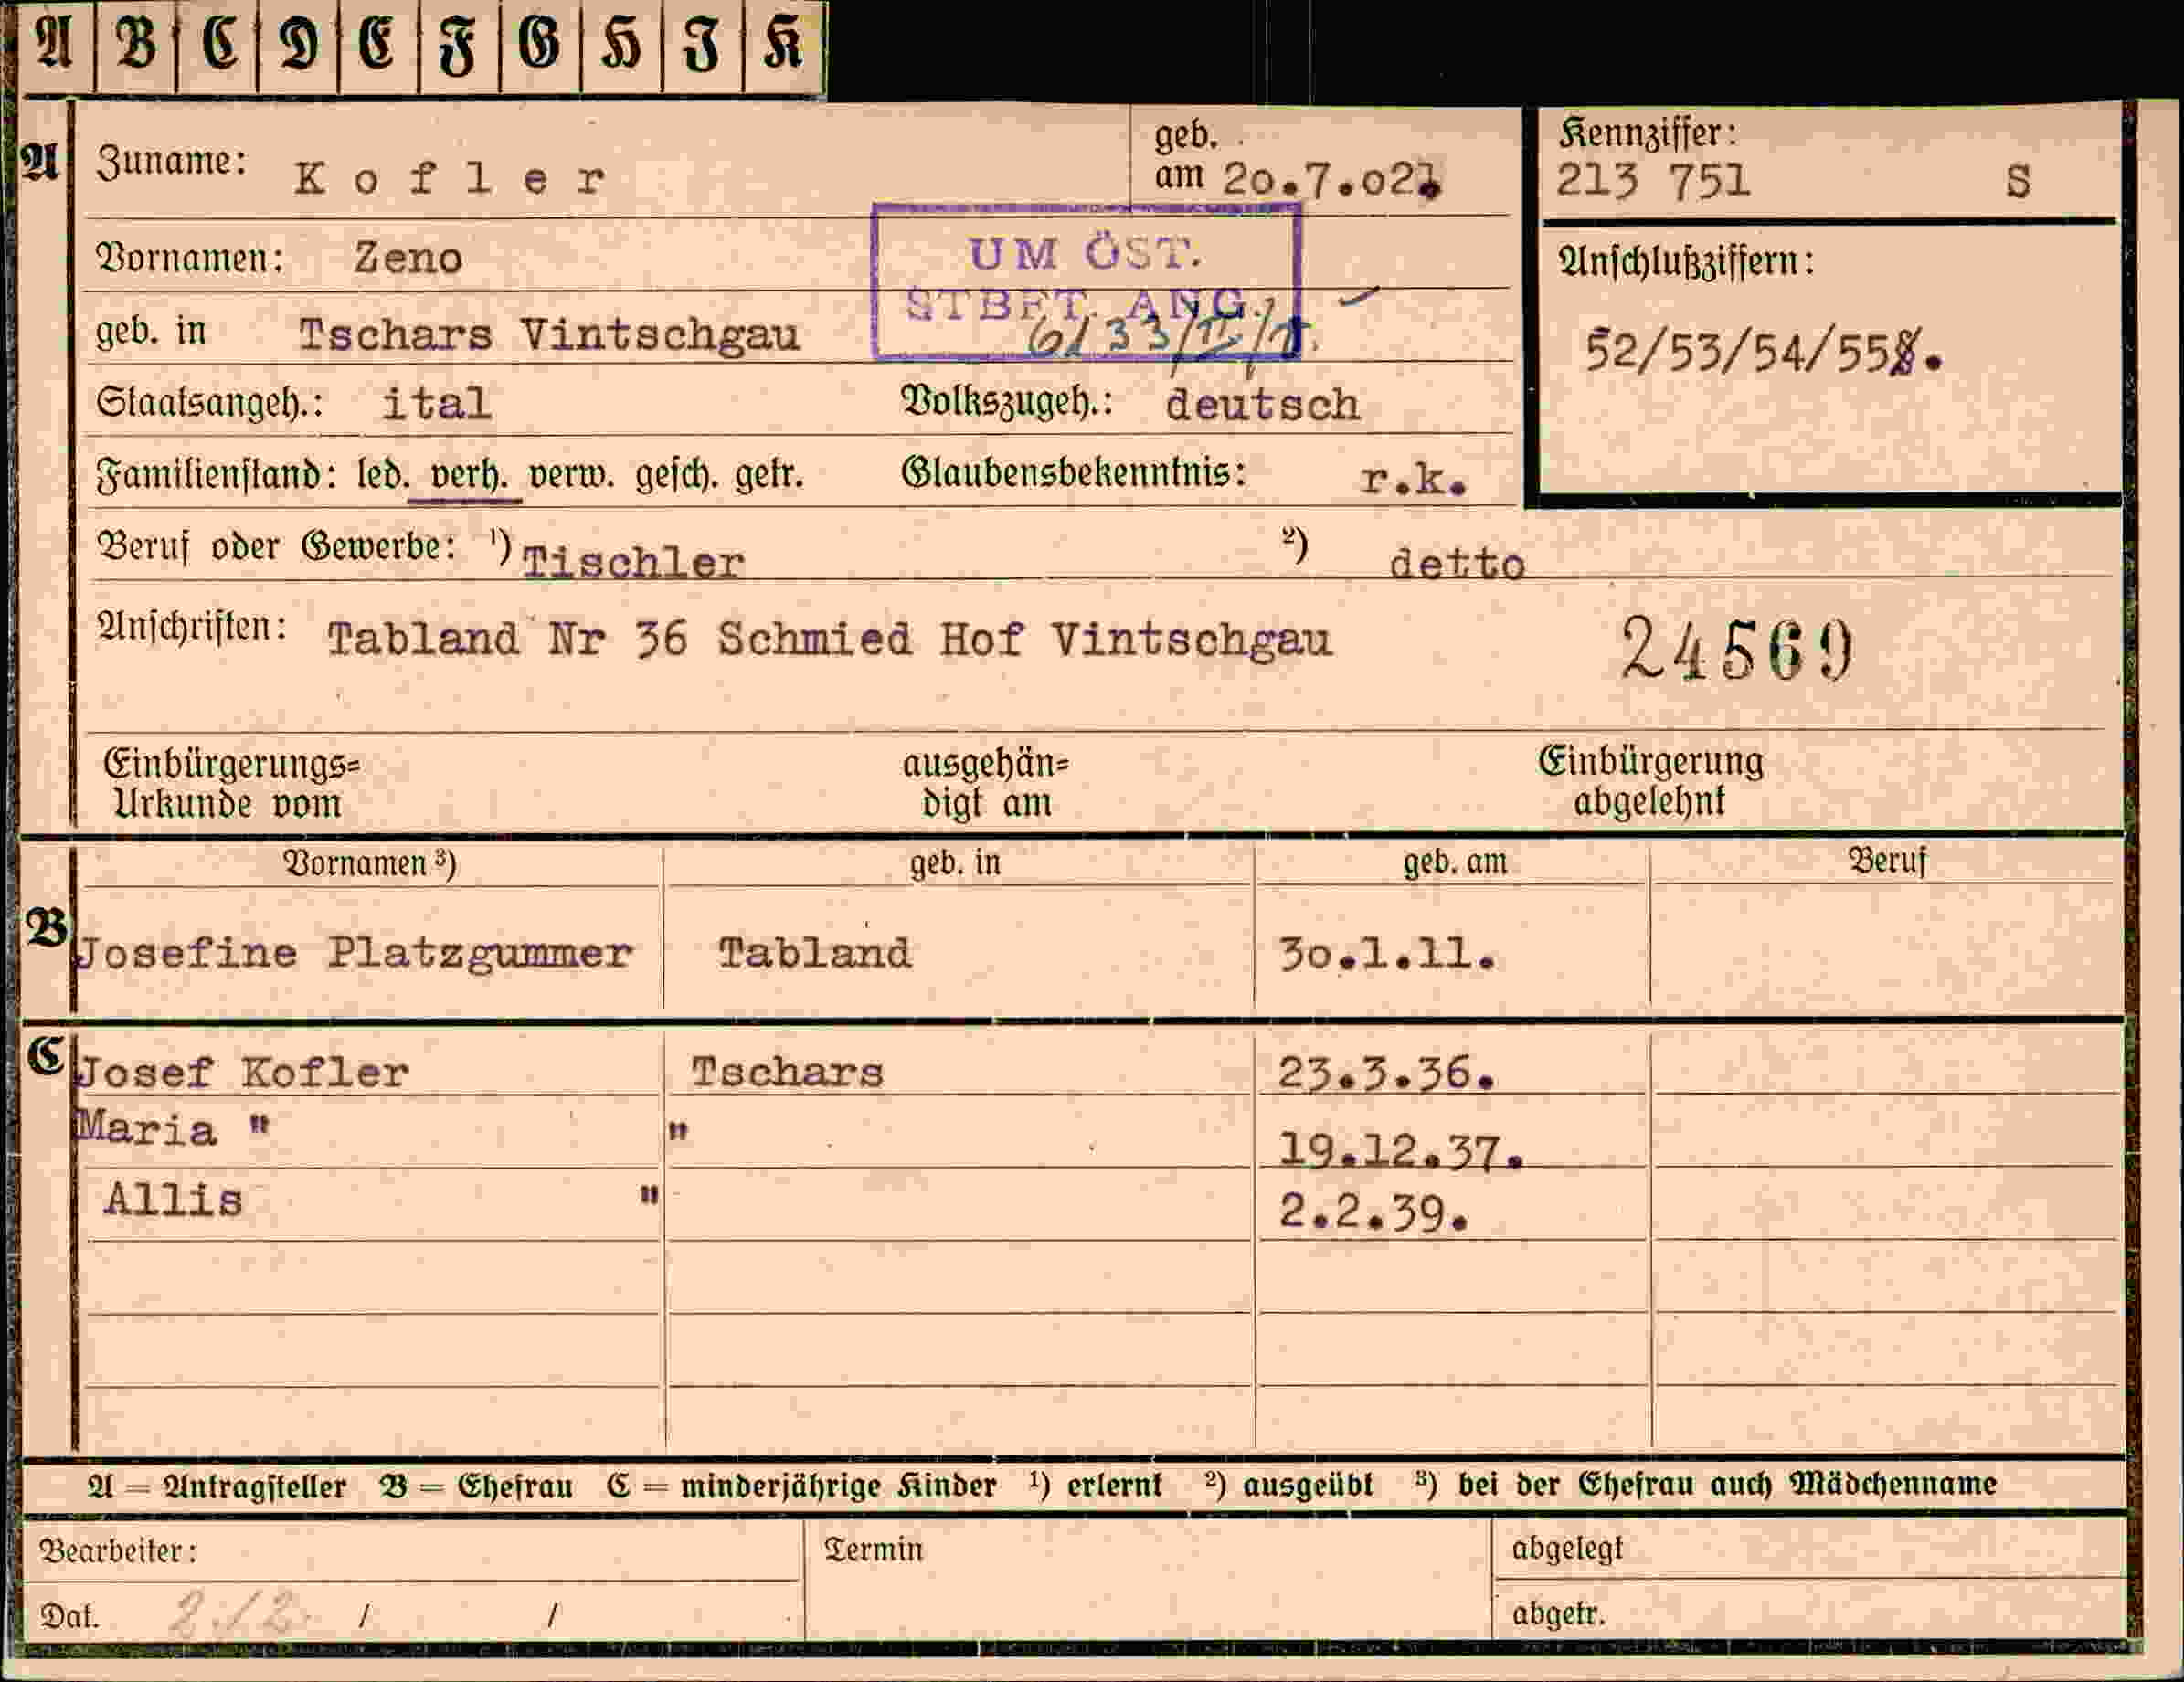Select the Fraktur letter K index tab
The width and height of the screenshot is (2184, 1682).
tap(784, 46)
